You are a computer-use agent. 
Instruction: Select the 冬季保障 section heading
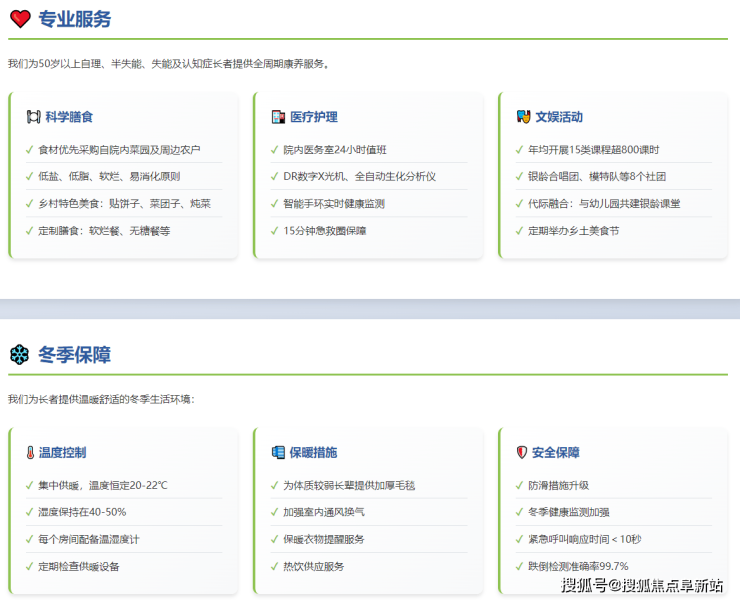75,355
